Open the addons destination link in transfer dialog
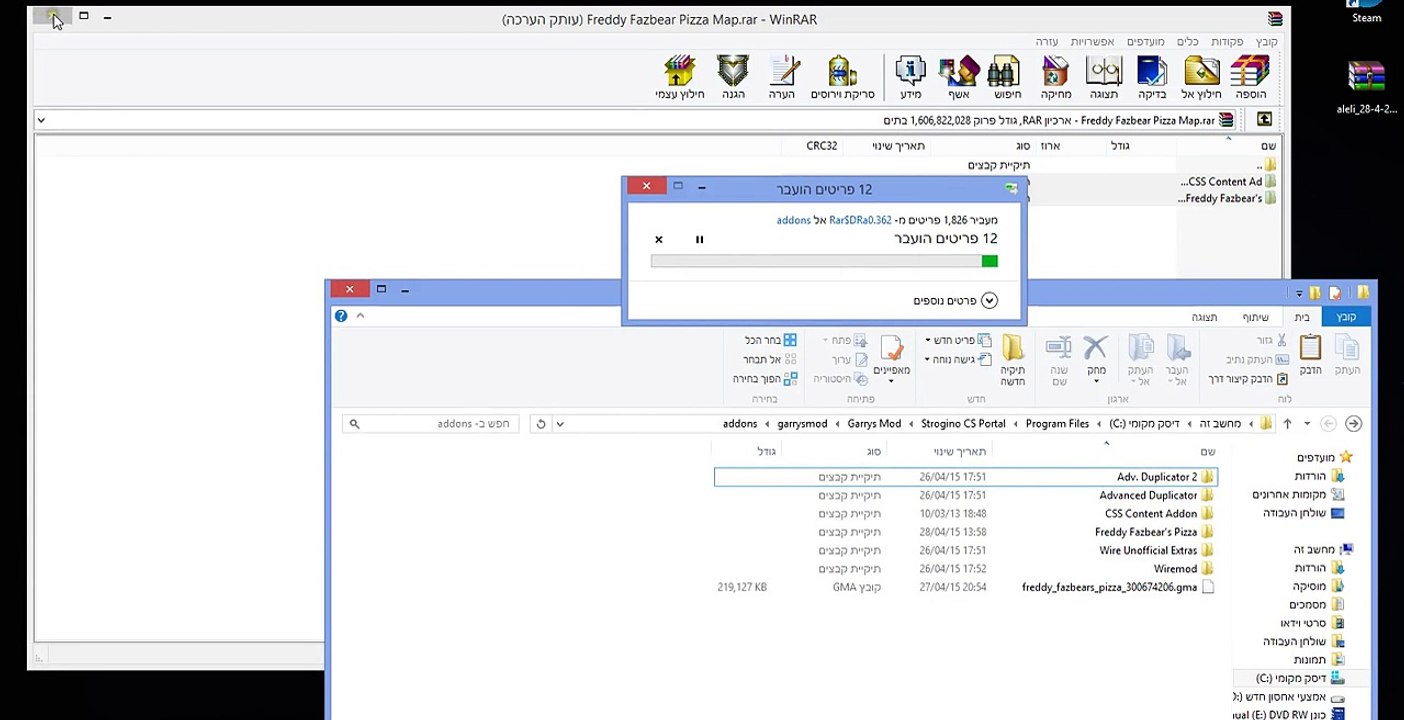Screen dimensions: 1404x720 tap(794, 220)
